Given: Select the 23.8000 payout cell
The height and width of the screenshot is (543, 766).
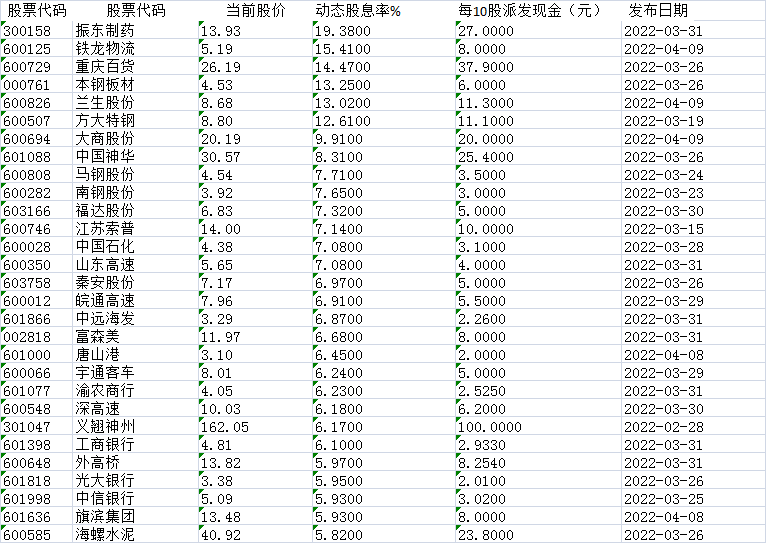Looking at the screenshot, I should click(486, 535).
